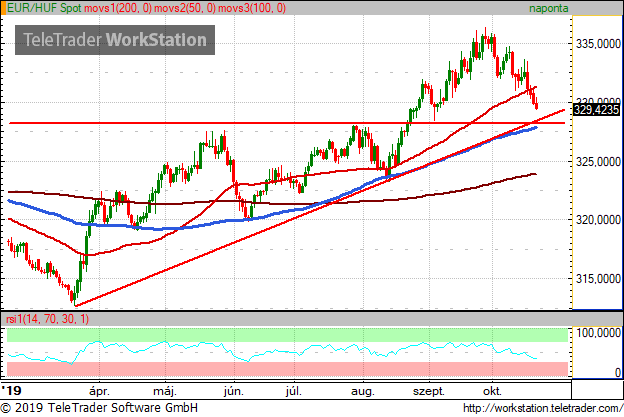The width and height of the screenshot is (624, 417).
Task: Click the current price tag 329,4235
Action: 596,109
